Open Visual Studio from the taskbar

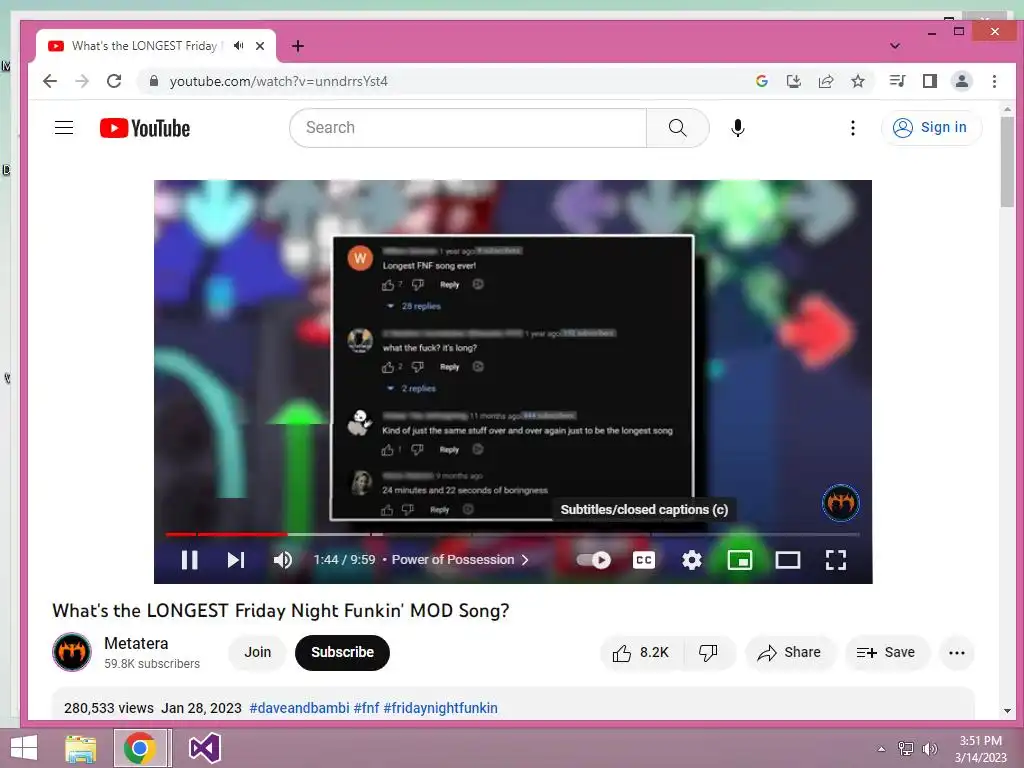coord(204,748)
